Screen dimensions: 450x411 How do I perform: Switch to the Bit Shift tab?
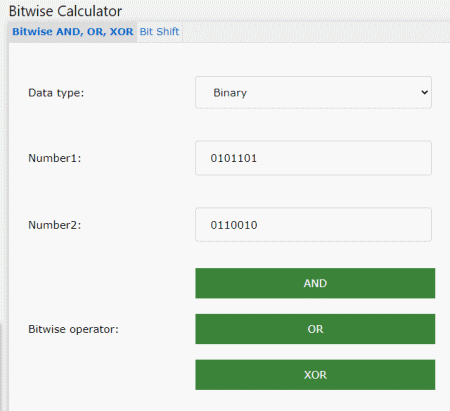click(x=159, y=32)
